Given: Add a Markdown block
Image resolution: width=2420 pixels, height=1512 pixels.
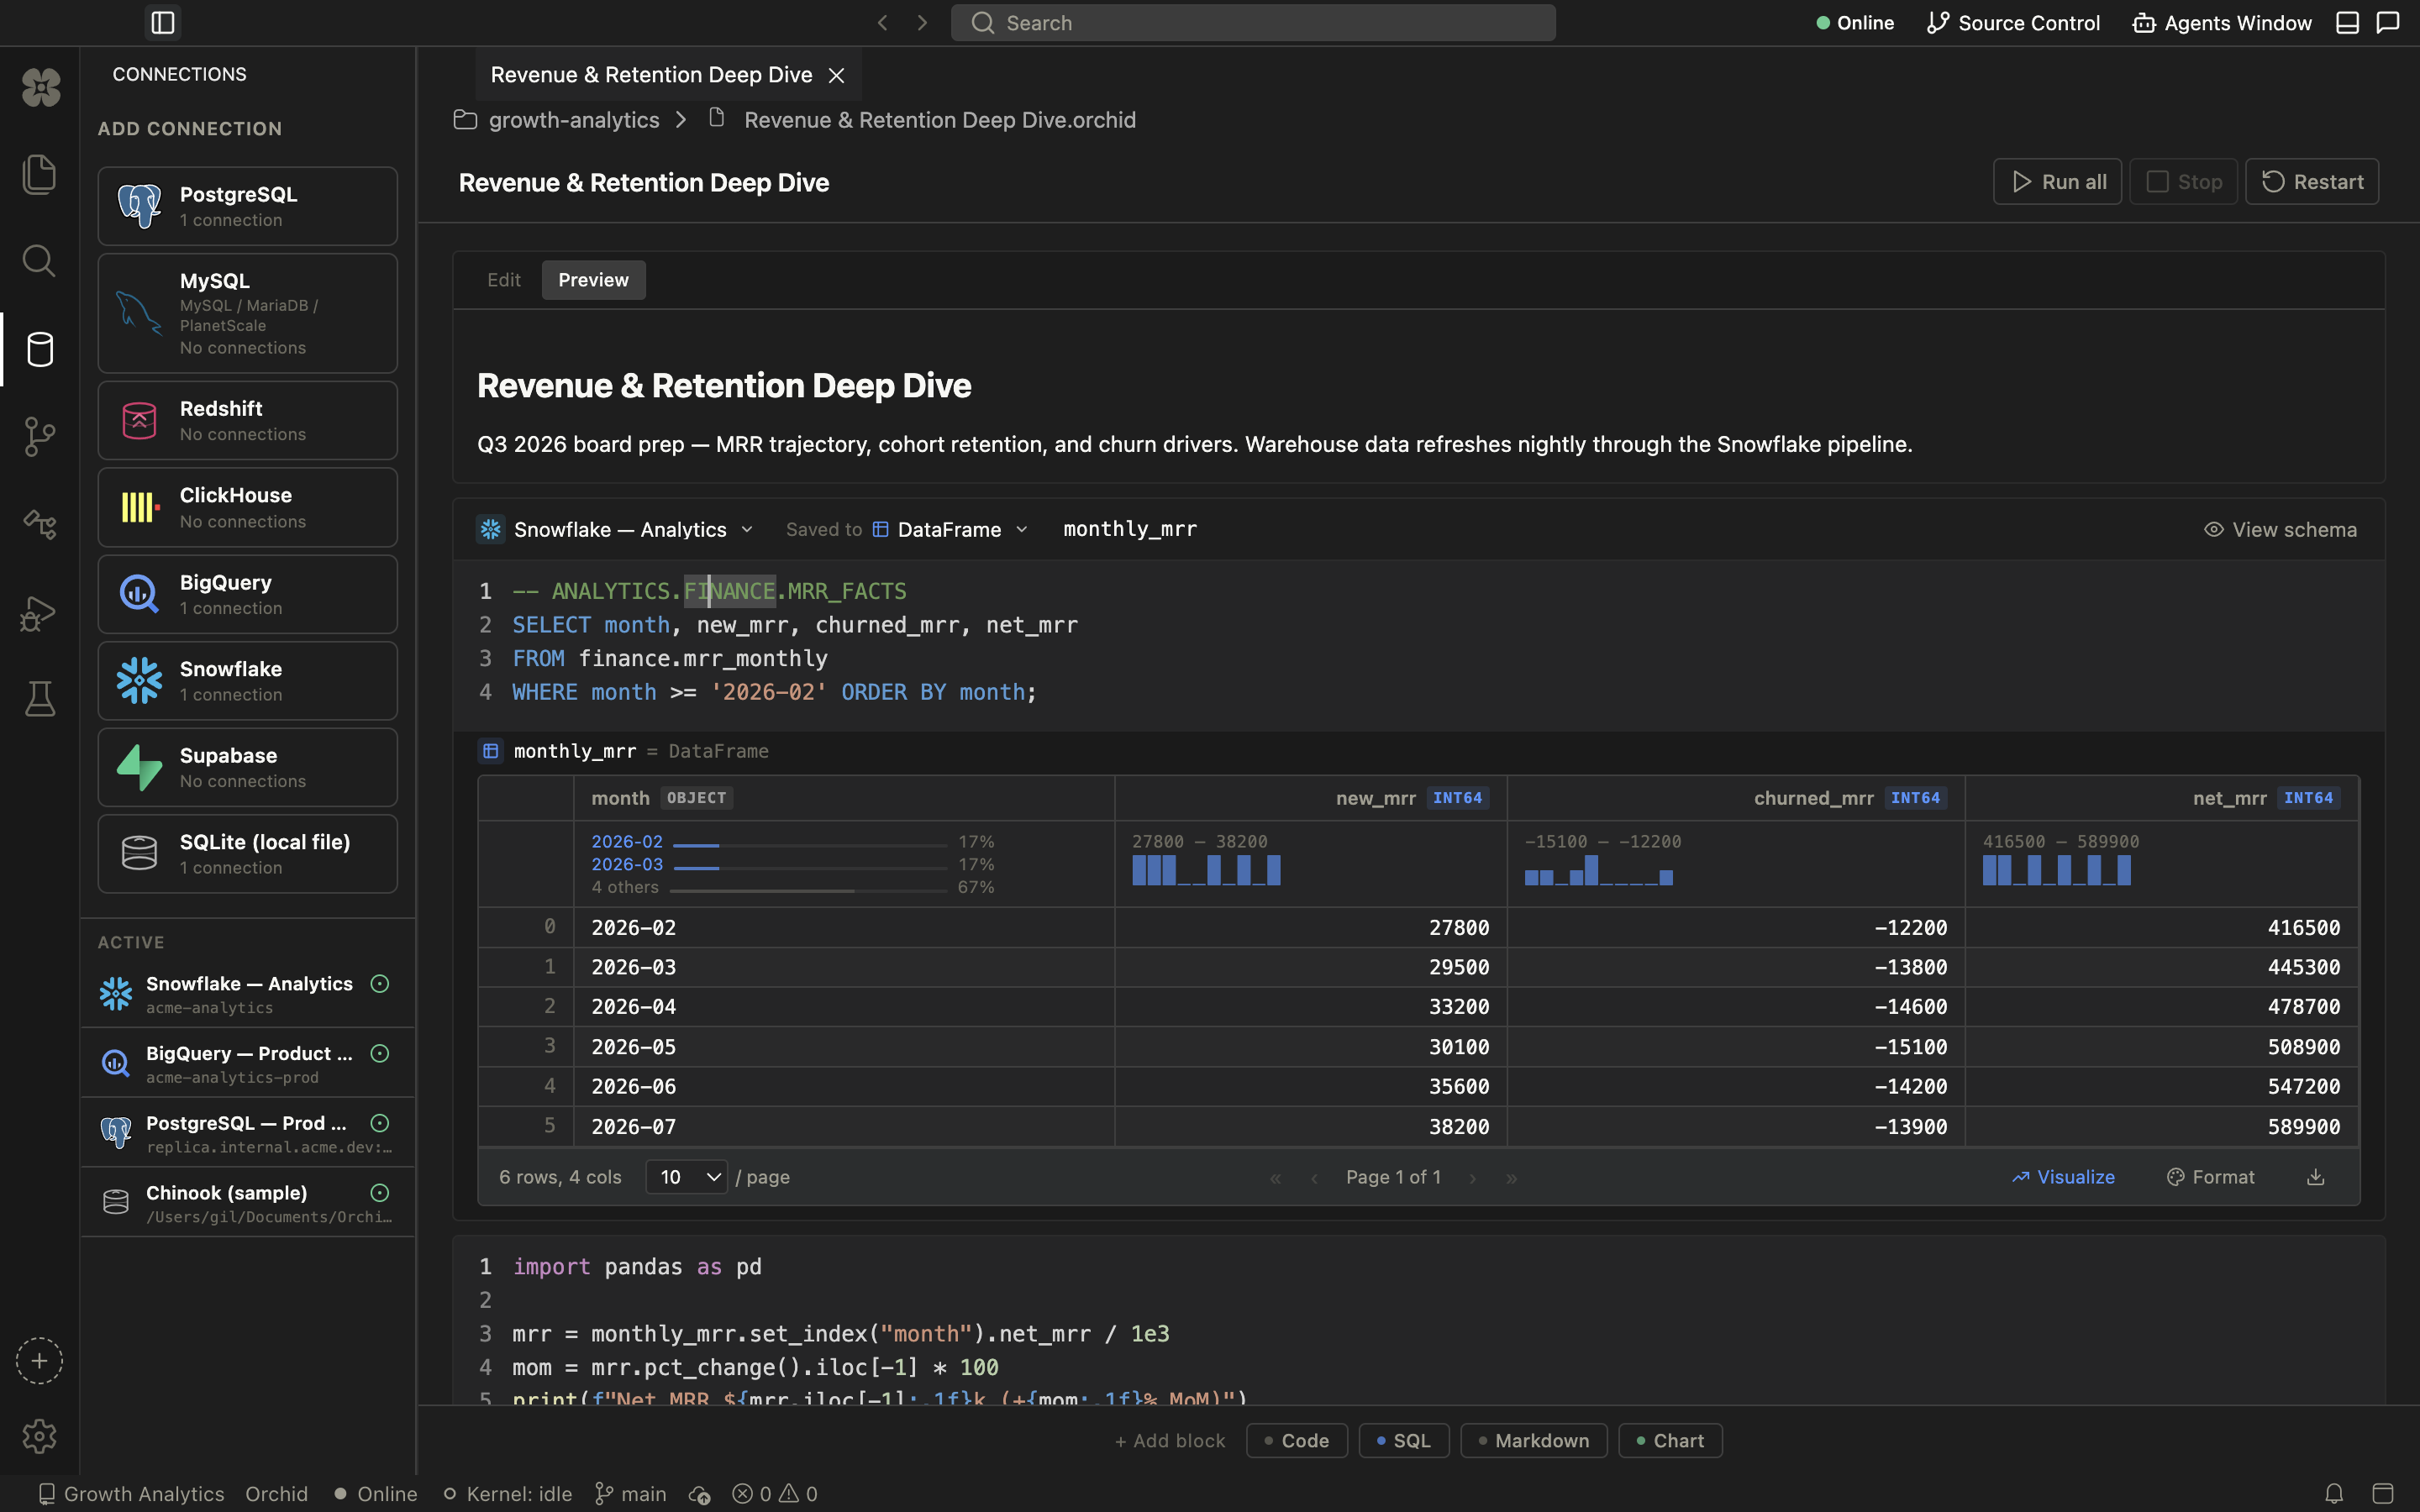Looking at the screenshot, I should tap(1534, 1441).
